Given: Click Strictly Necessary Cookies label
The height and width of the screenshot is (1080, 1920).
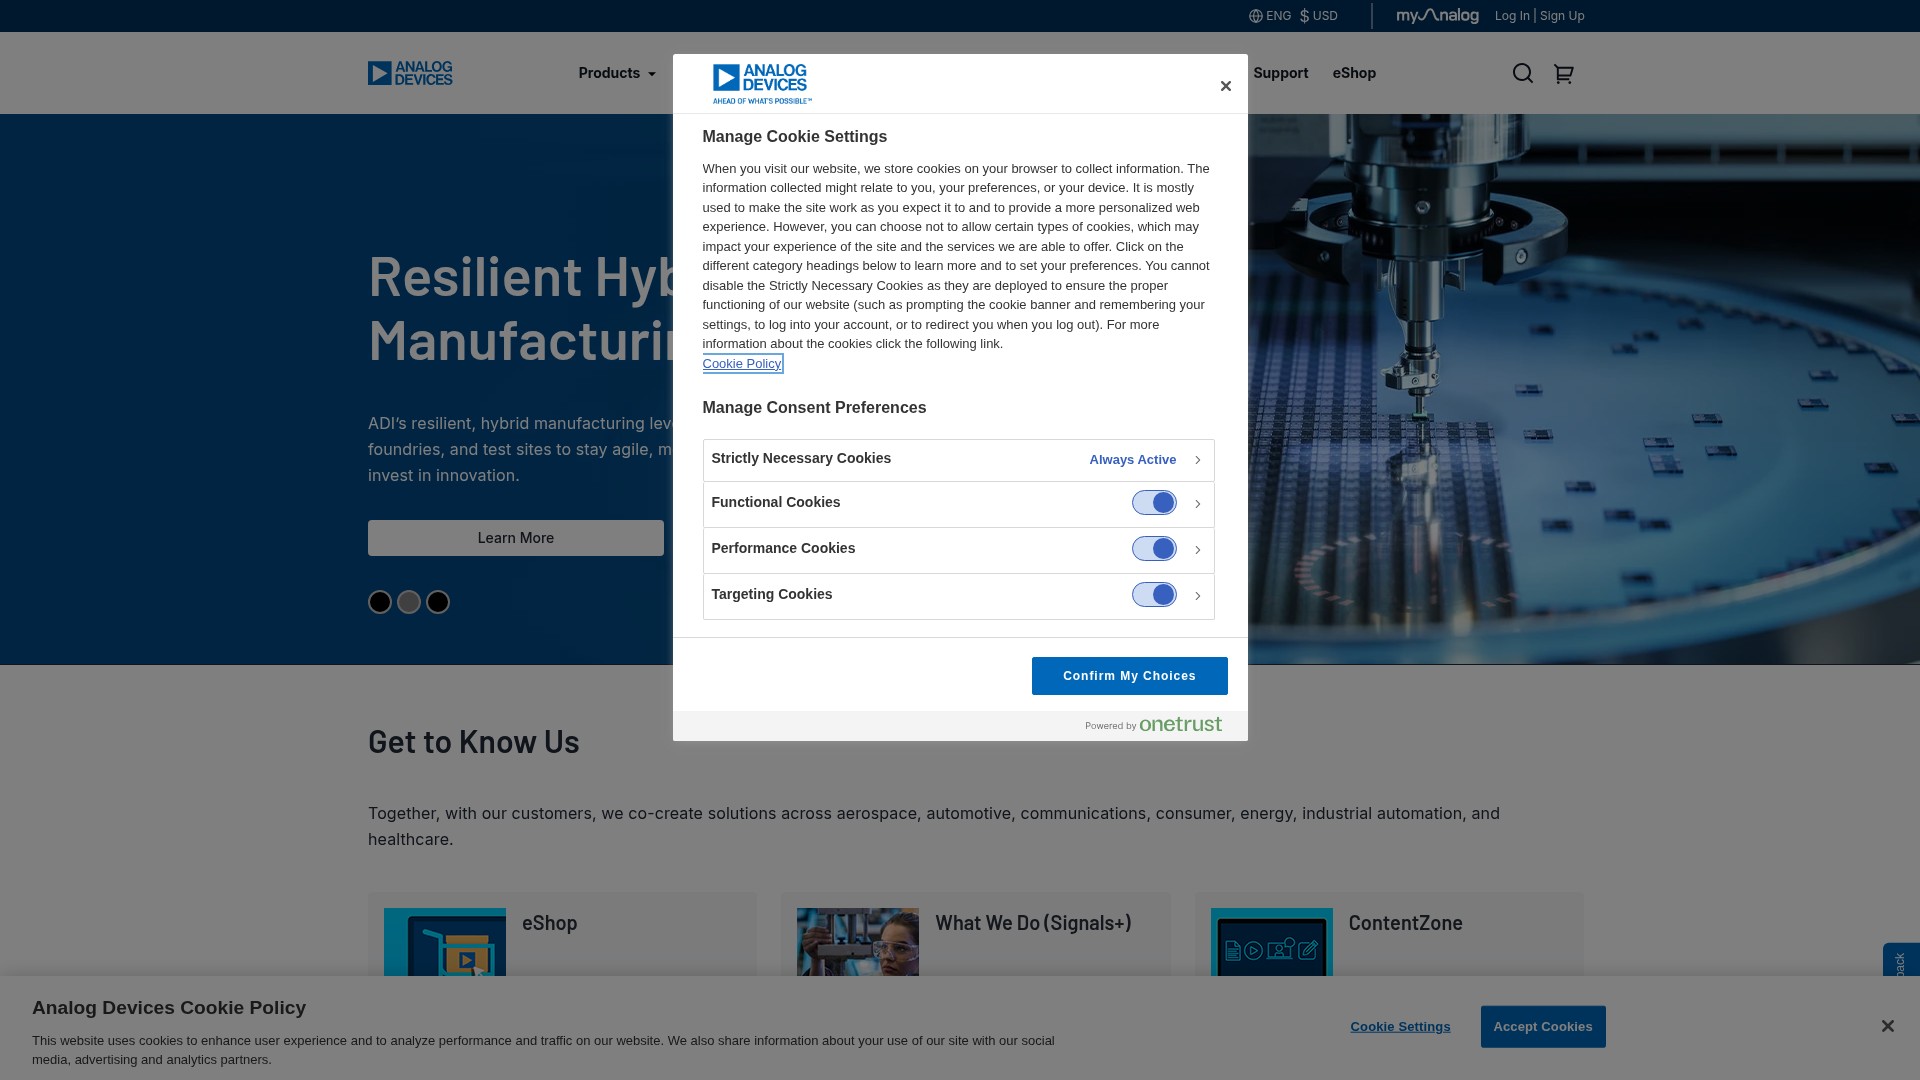Looking at the screenshot, I should 801,458.
